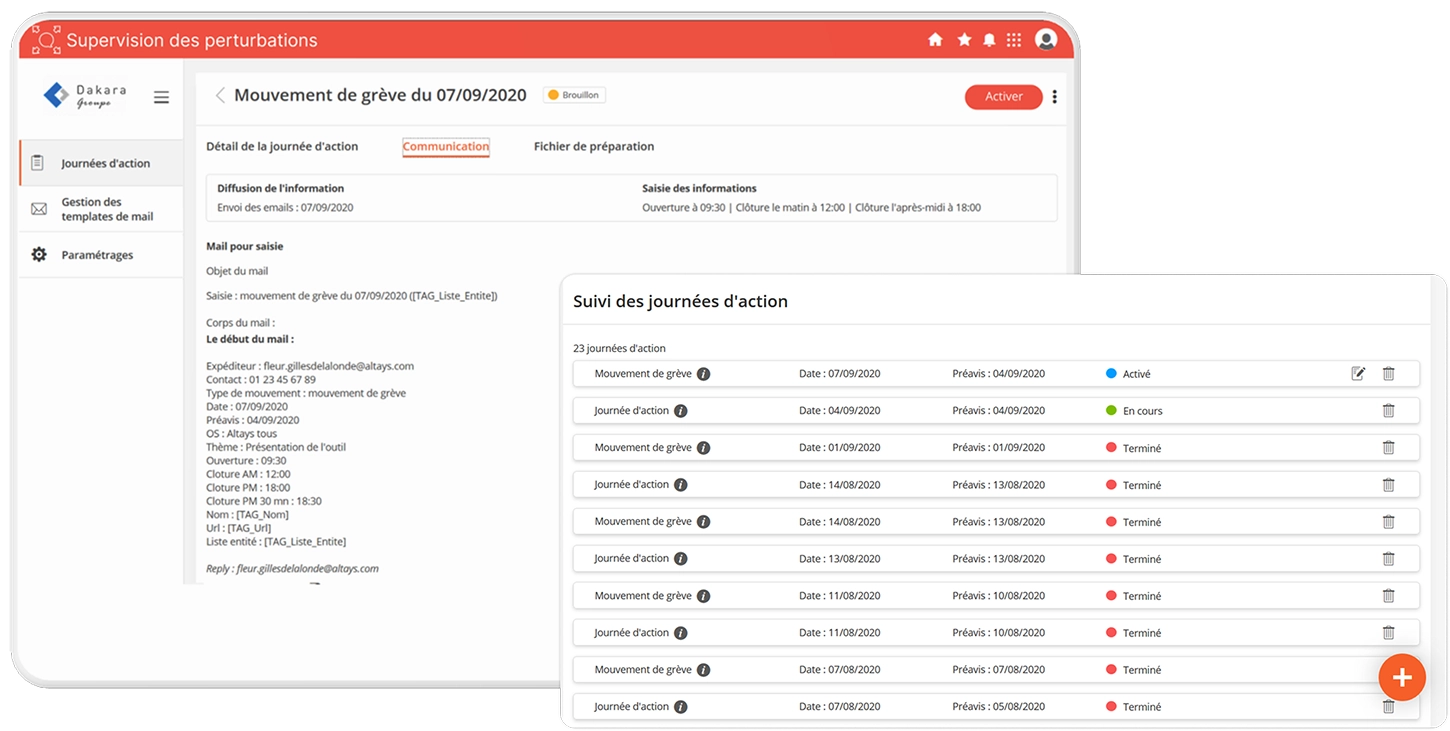Image resolution: width=1450 pixels, height=731 pixels.
Task: Open Paramétrages in the sidebar
Action: pos(96,255)
